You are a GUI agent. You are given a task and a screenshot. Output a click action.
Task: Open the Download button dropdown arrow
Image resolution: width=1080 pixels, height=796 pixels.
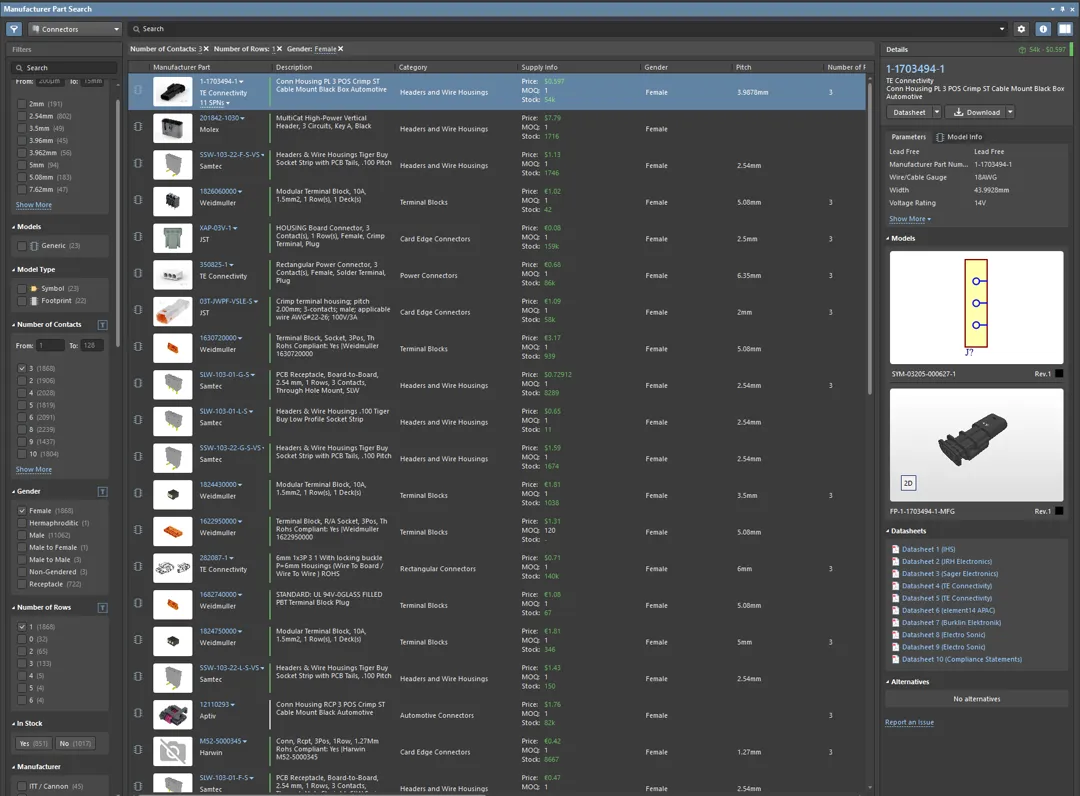(1010, 112)
